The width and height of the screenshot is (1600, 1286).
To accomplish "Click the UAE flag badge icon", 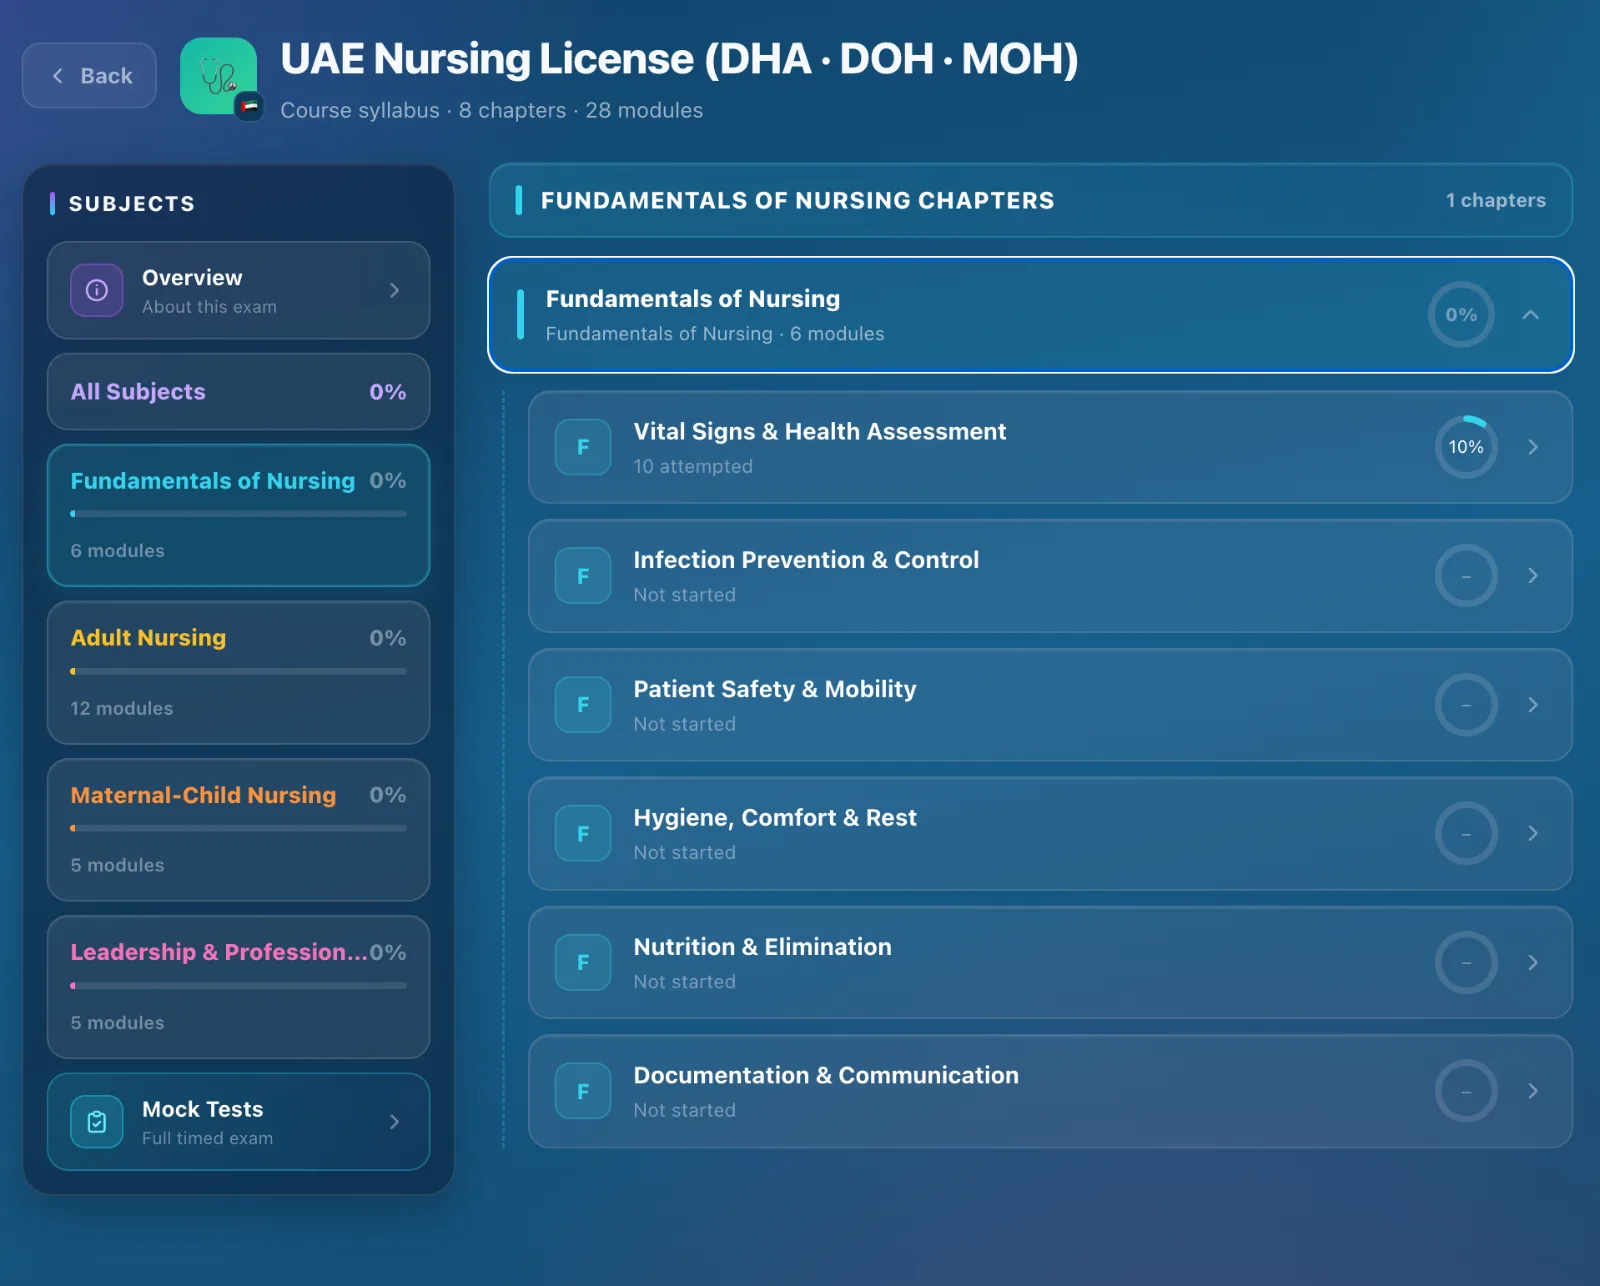I will pos(249,106).
